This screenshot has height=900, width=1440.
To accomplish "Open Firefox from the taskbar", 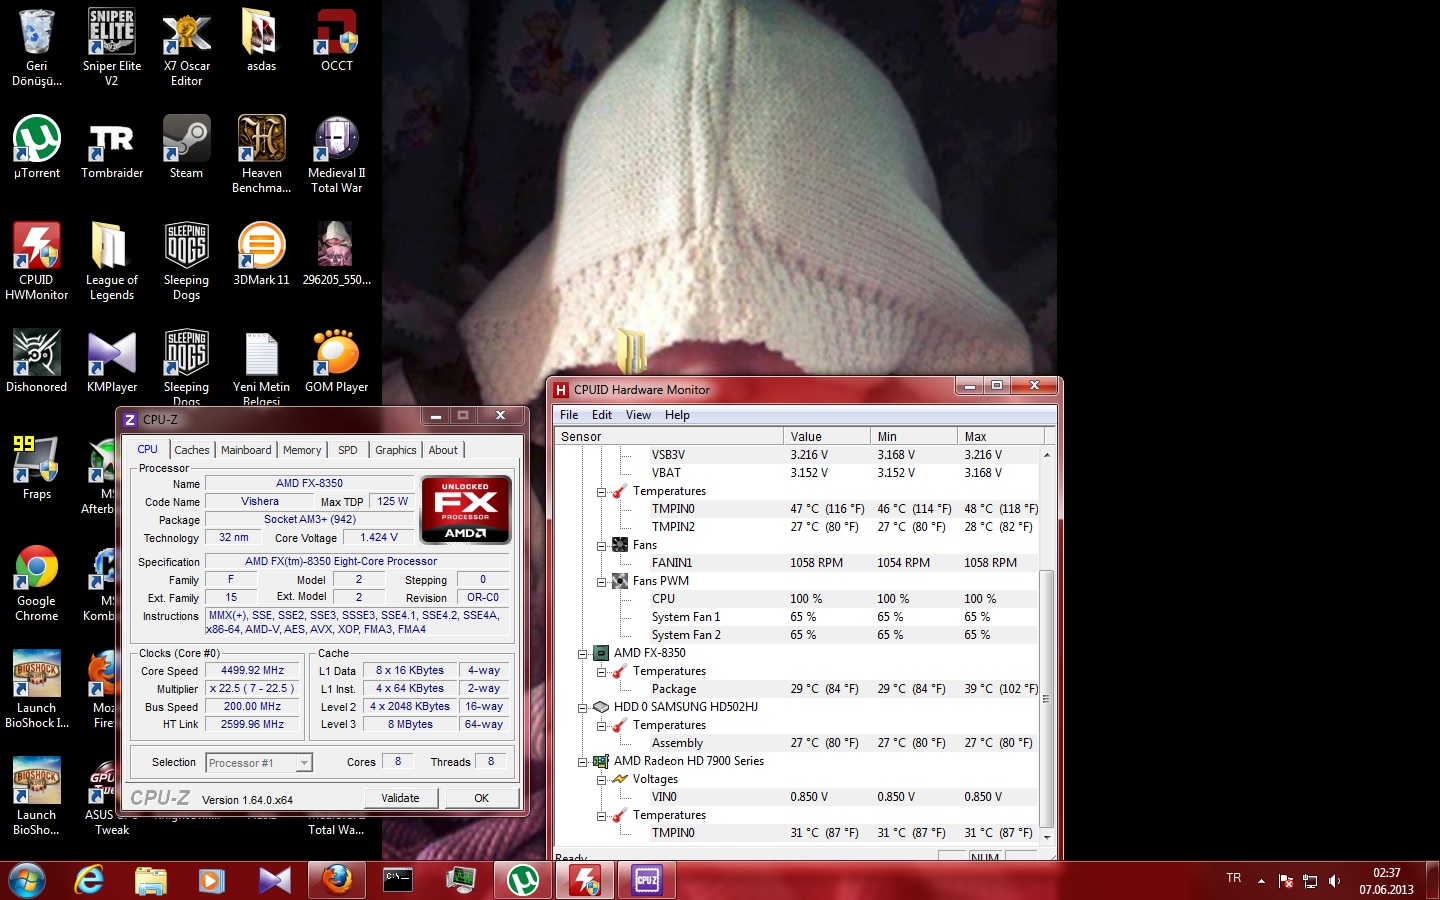I will (337, 880).
